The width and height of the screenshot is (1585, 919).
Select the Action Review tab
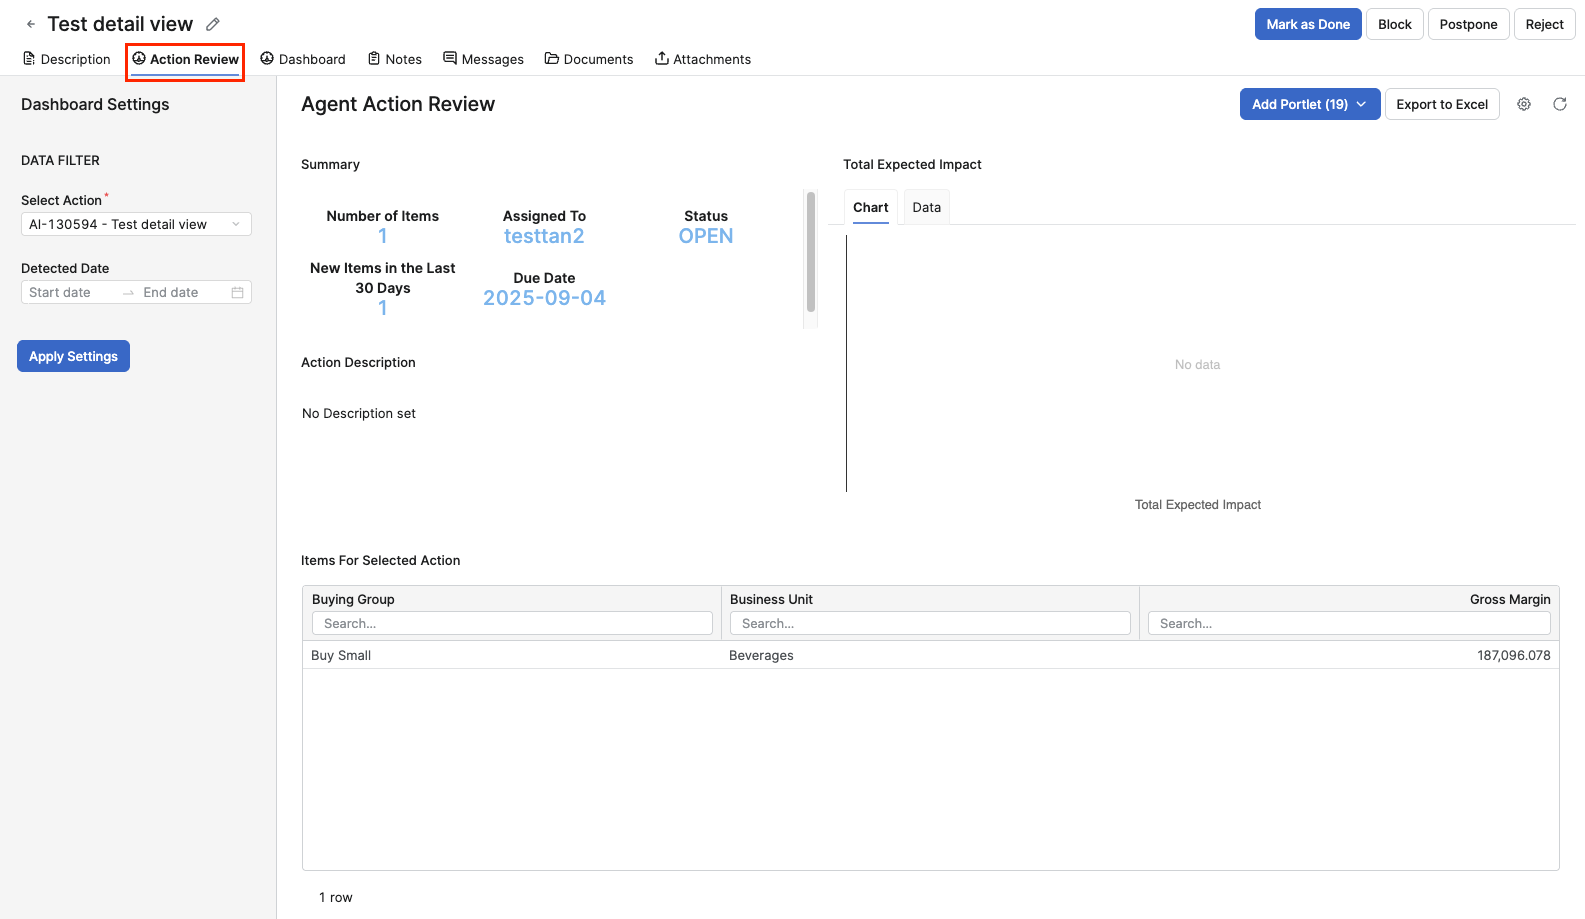(x=186, y=59)
